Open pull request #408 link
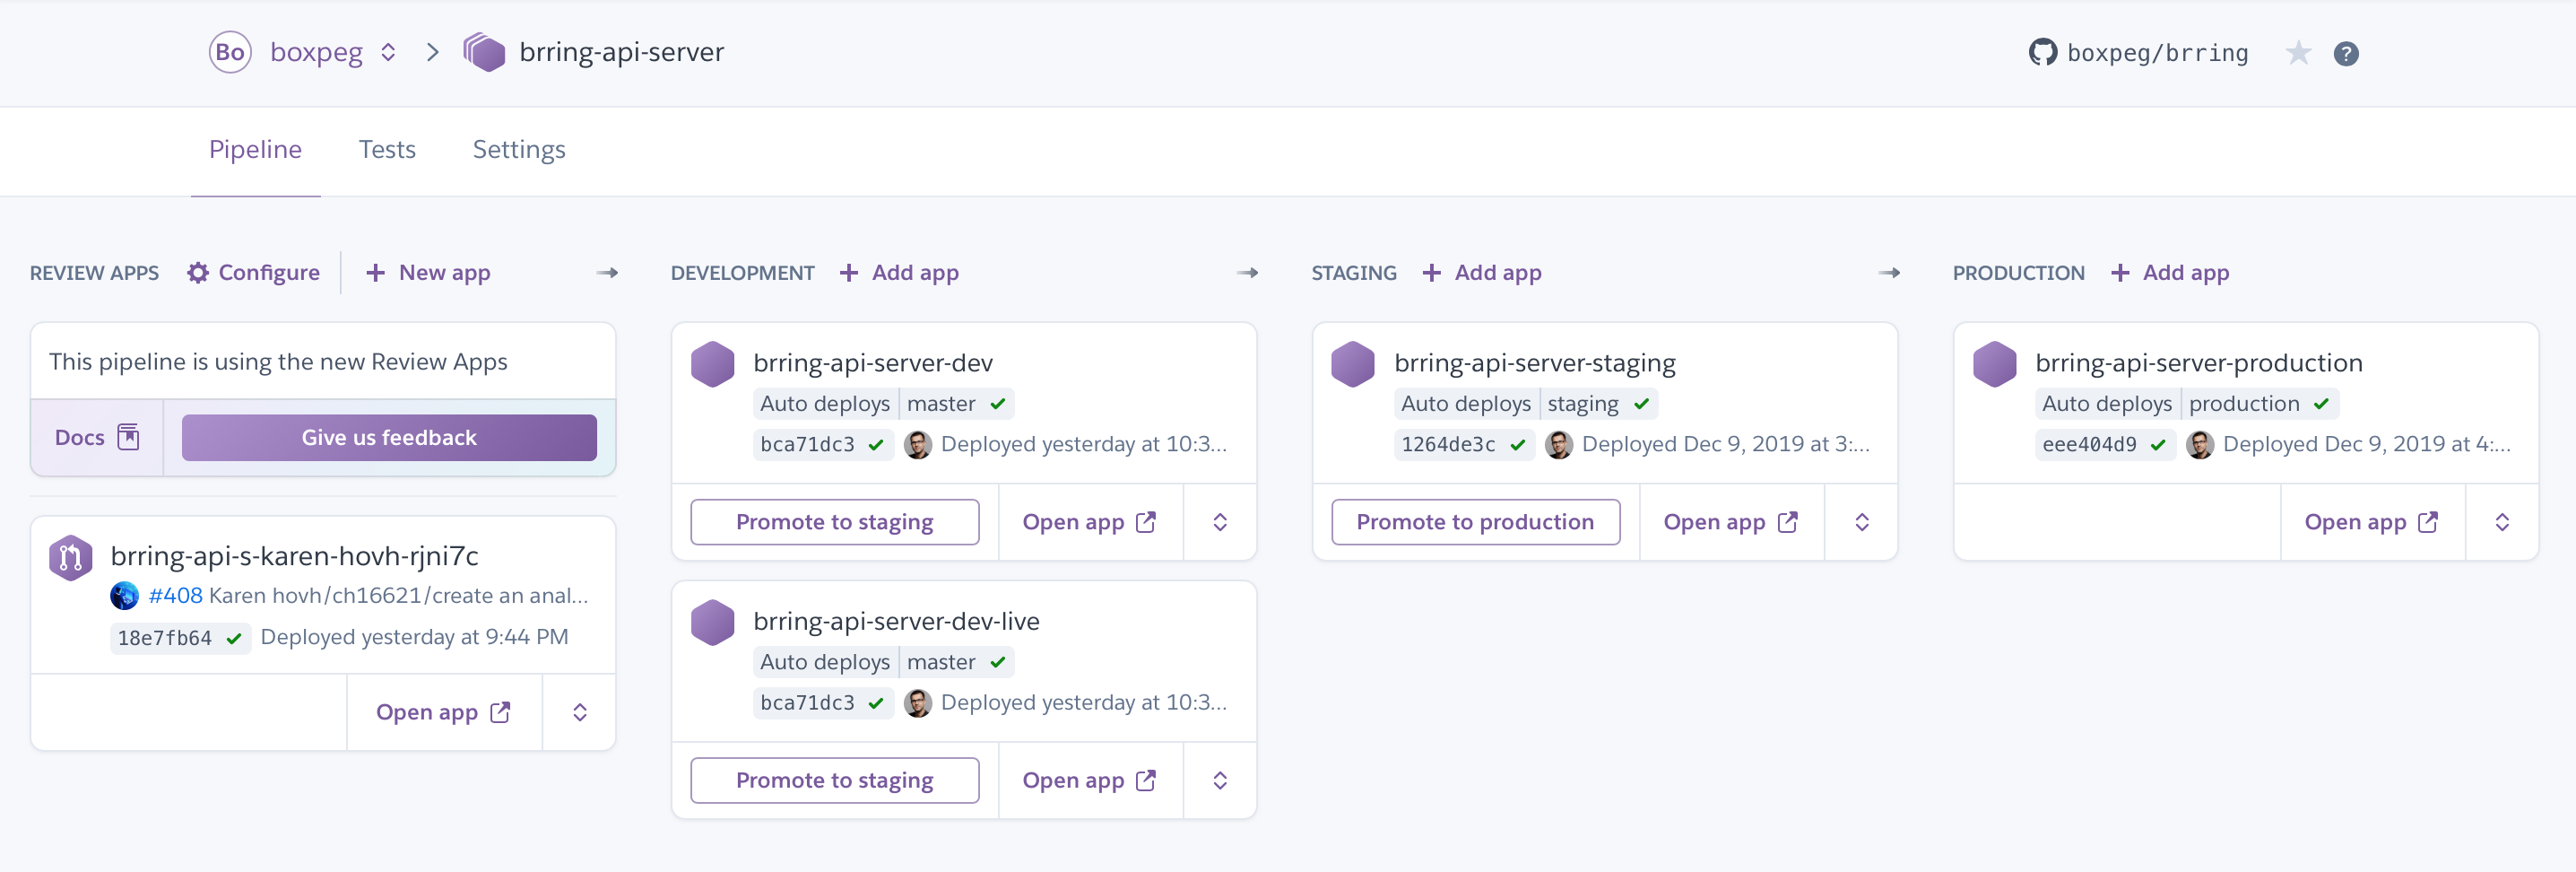 [175, 596]
